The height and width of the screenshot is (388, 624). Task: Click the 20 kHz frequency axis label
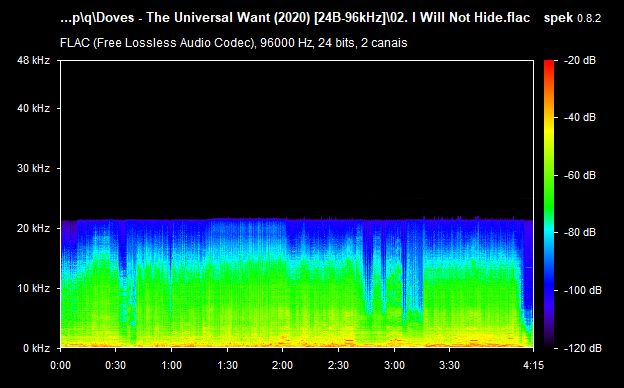33,228
